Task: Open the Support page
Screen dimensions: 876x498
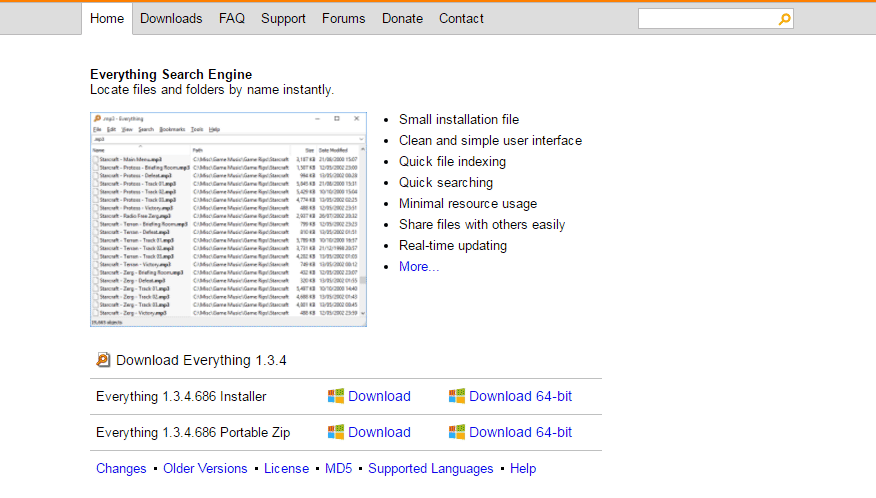Action: 283,18
